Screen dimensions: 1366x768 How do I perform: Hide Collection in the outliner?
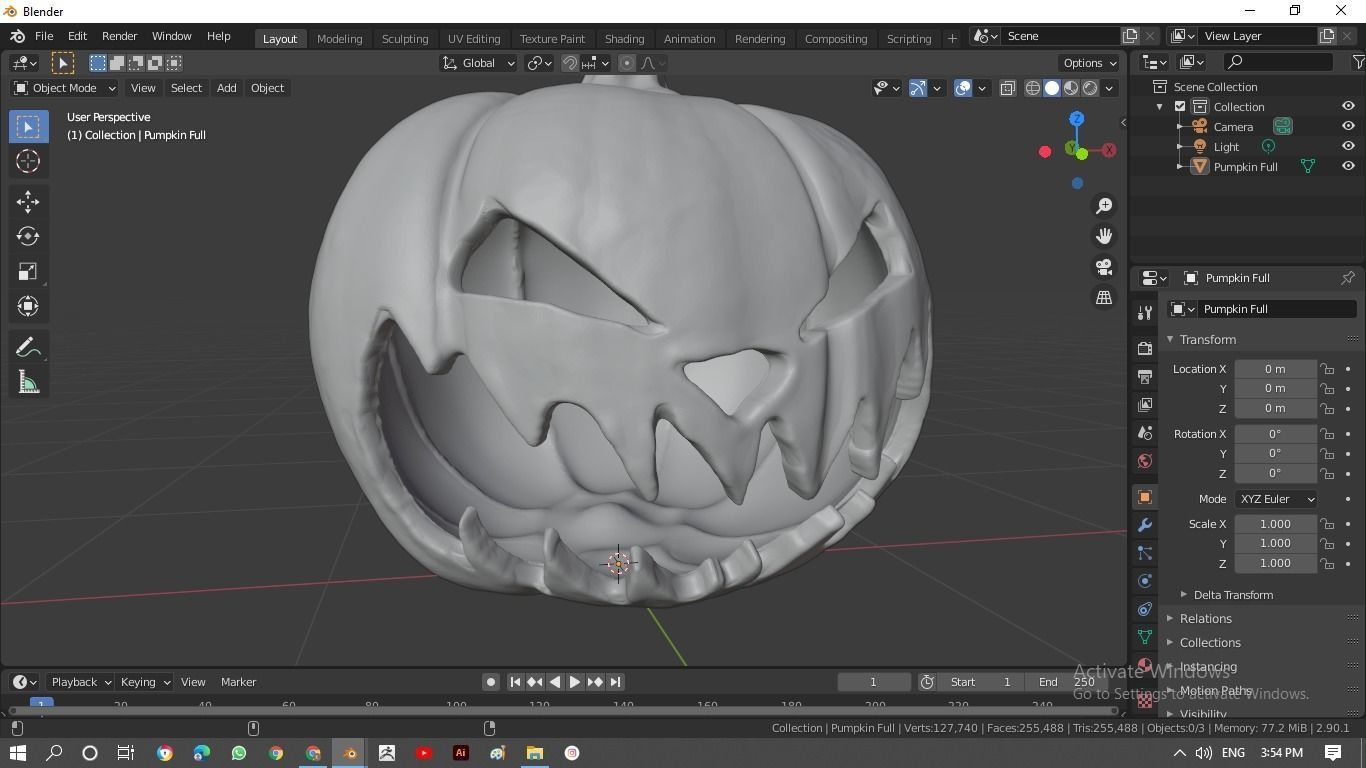[x=1348, y=106]
